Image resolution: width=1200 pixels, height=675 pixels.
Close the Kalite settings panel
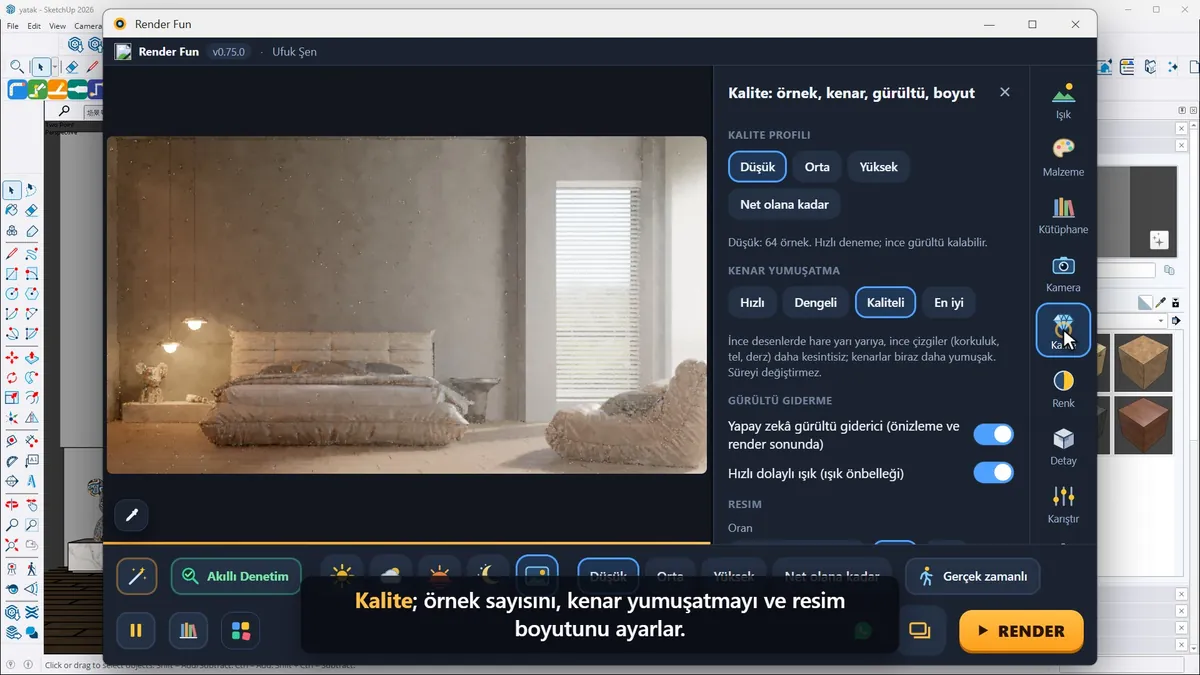(x=1005, y=92)
